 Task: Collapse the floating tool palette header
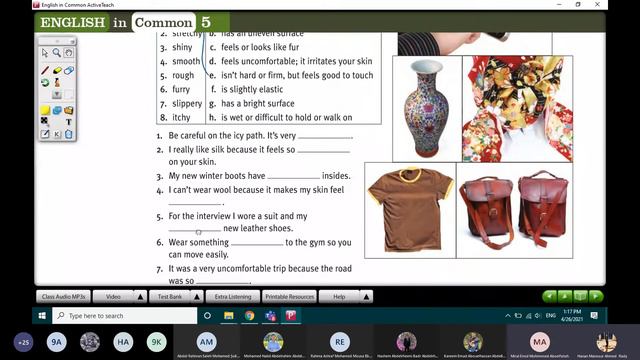72,42
